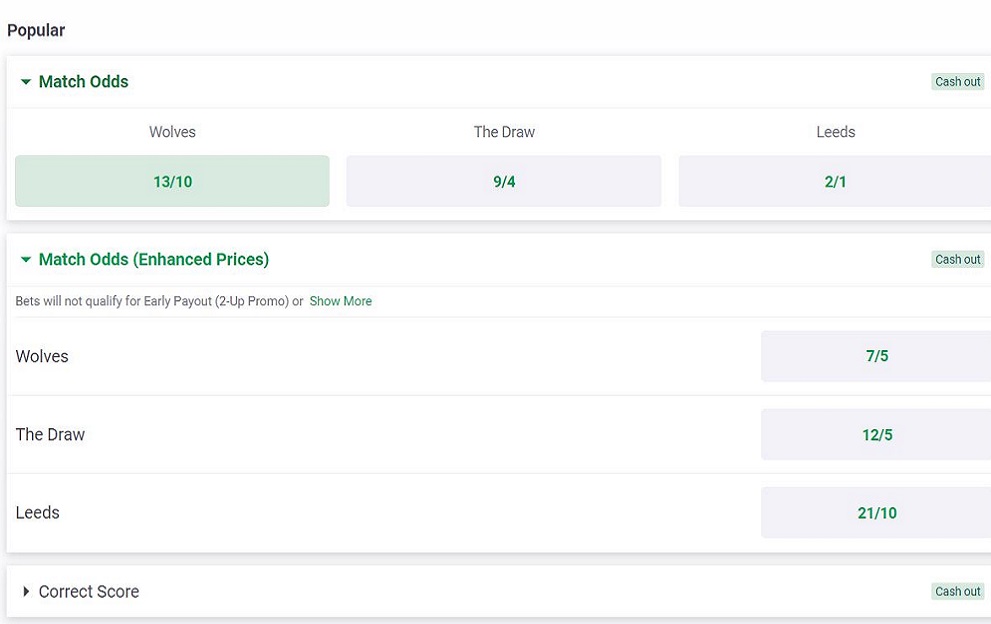Image resolution: width=991 pixels, height=624 pixels.
Task: Click the Cash out badge for Enhanced Prices
Action: pos(957,260)
